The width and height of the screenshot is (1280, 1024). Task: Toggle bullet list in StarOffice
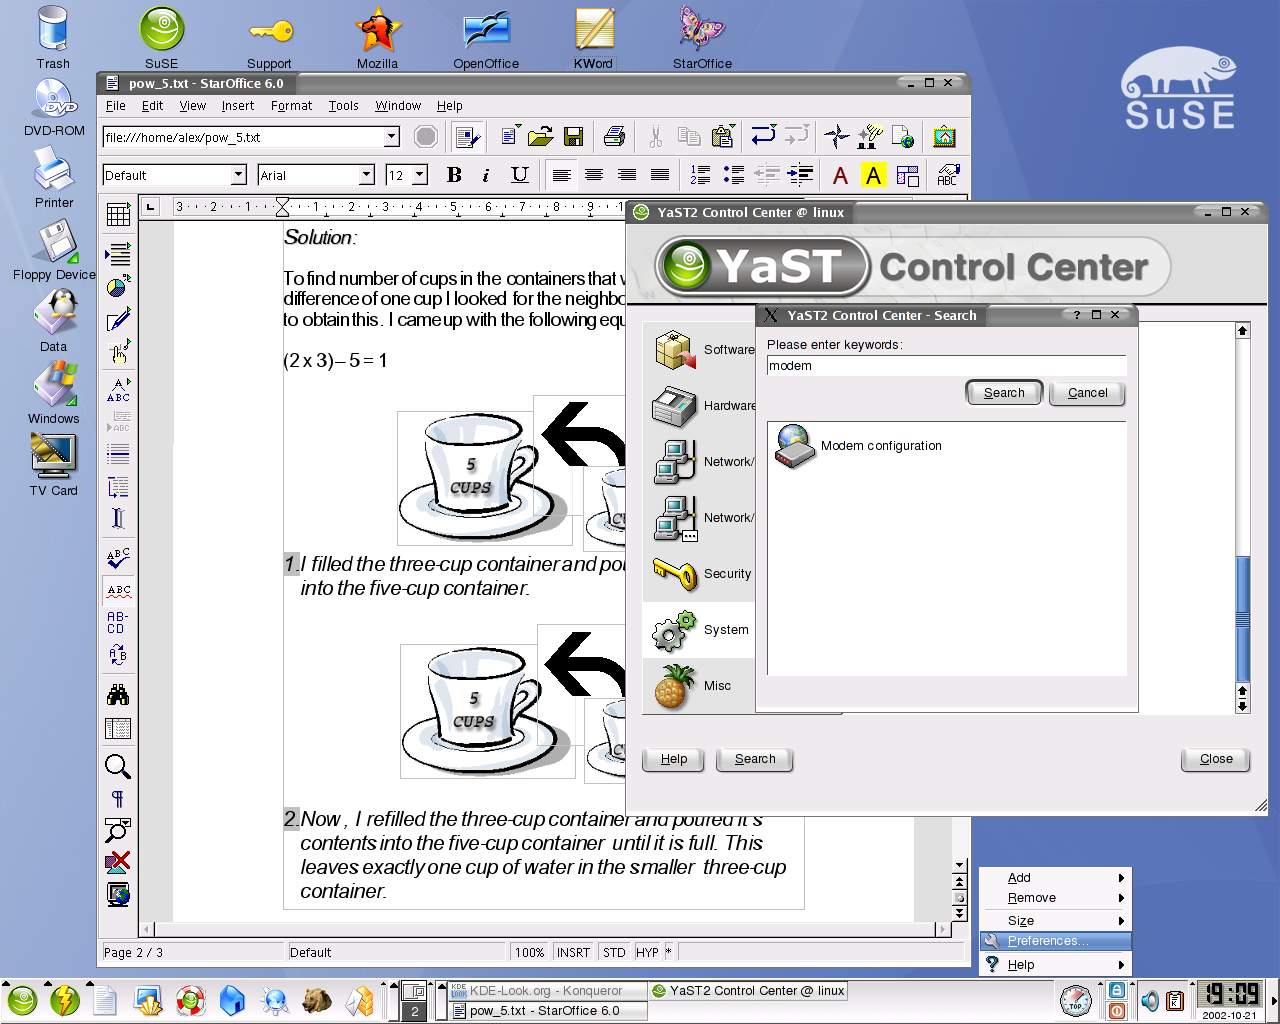pos(734,175)
